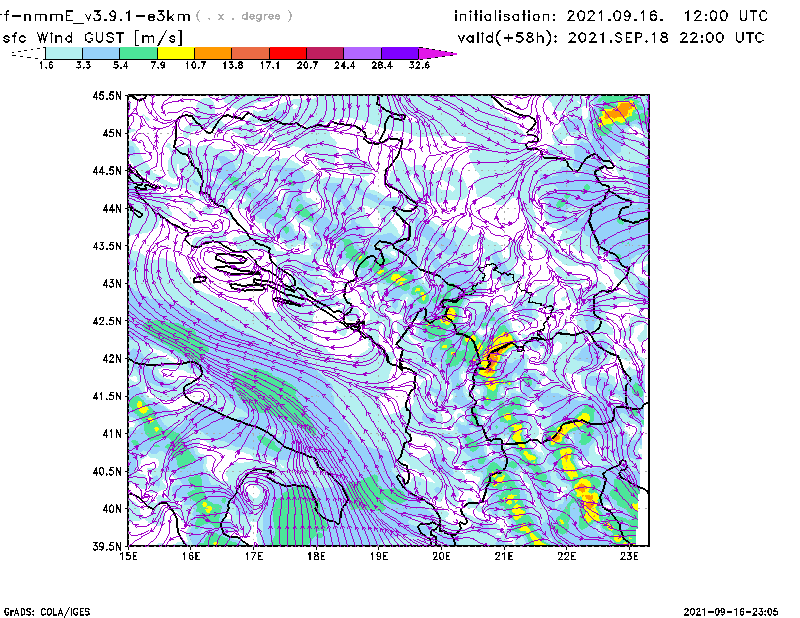The height and width of the screenshot is (618, 800).
Task: Click the 5.4 legend value
Action: click(120, 65)
